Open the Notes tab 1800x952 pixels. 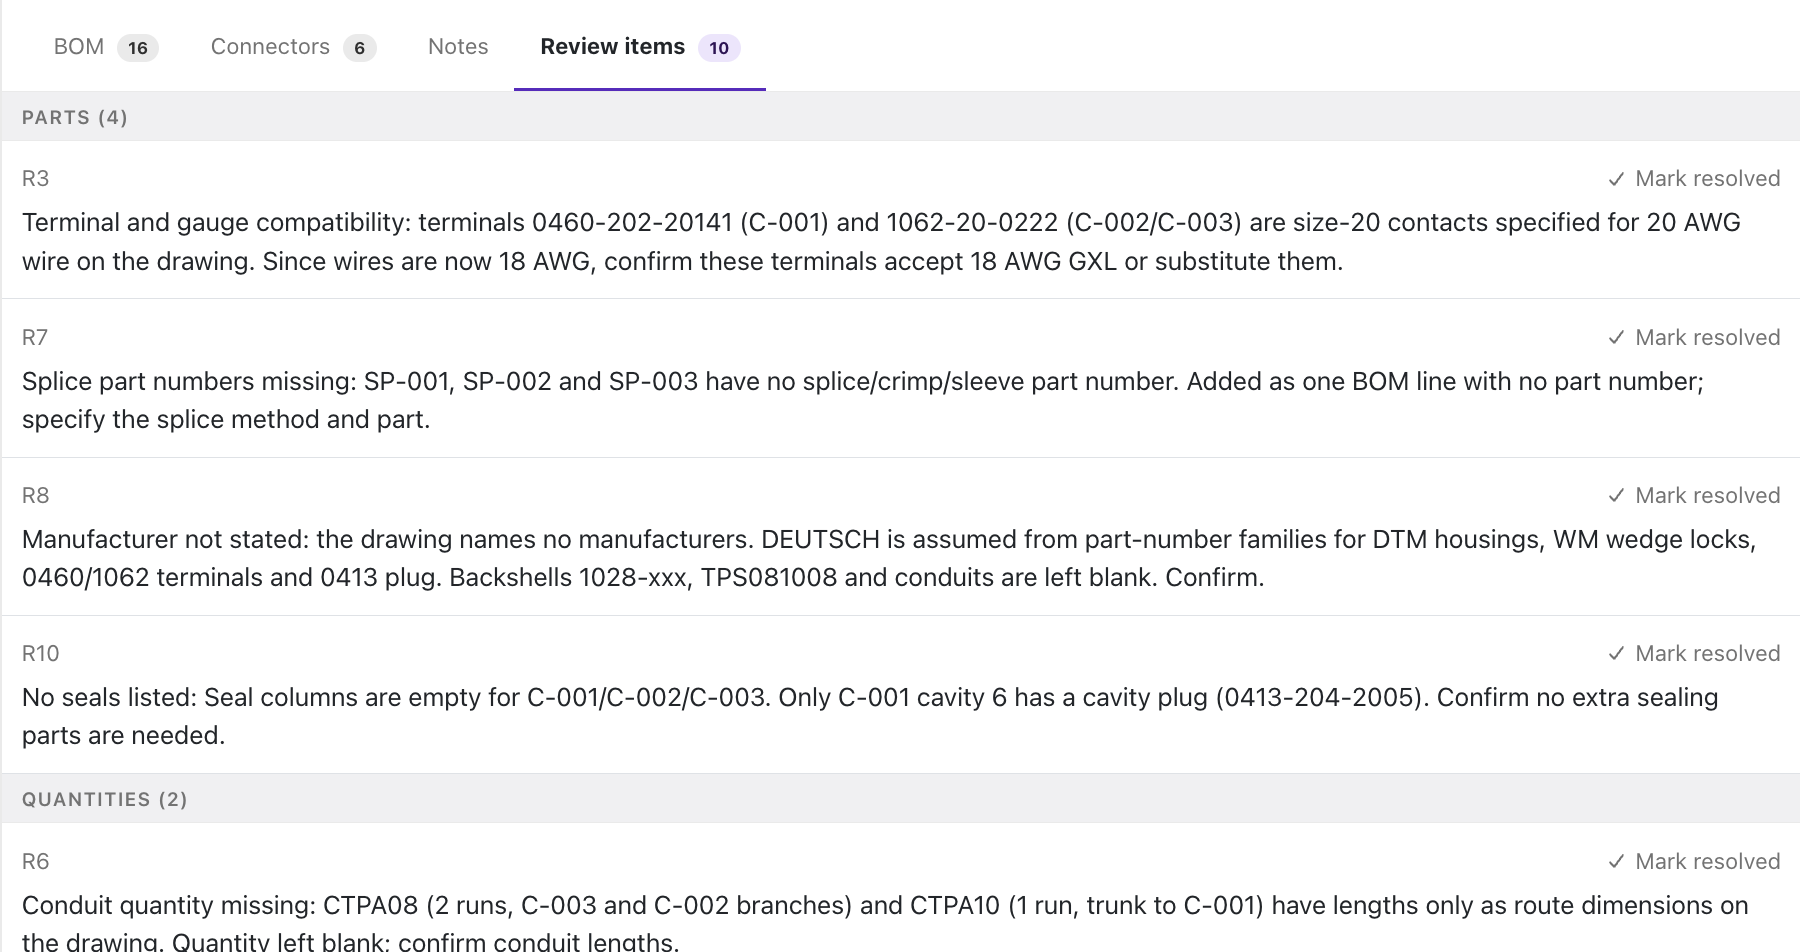pyautogui.click(x=458, y=47)
